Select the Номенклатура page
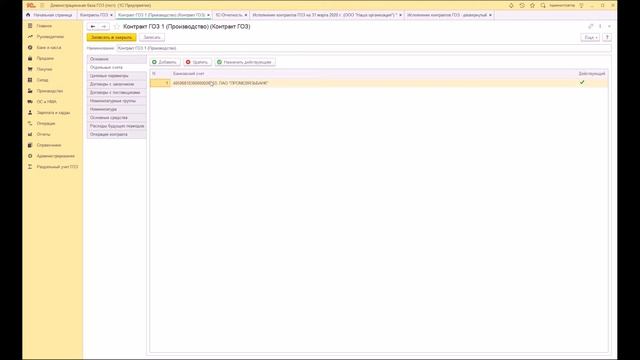 point(117,109)
